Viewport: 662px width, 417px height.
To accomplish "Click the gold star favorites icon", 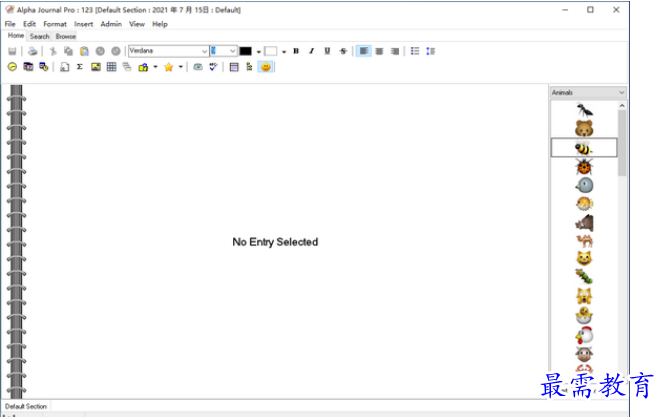I will pos(168,67).
